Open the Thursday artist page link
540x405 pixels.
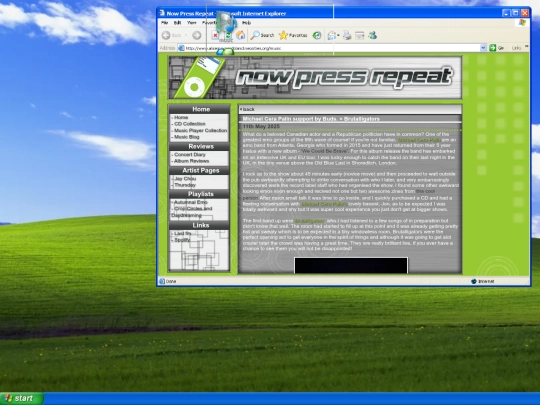(x=185, y=185)
